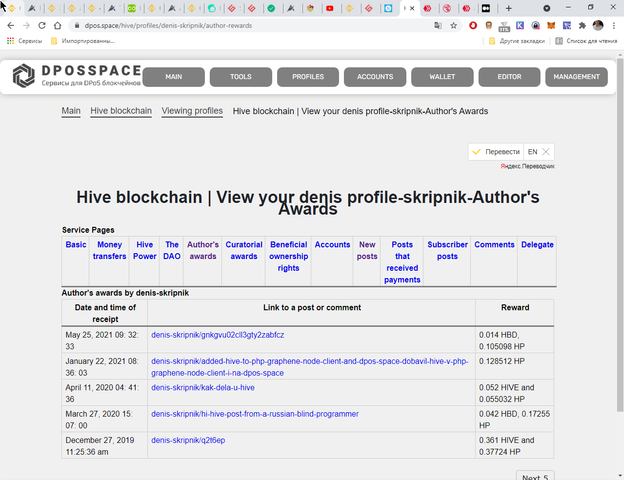The image size is (624, 480).
Task: Go to the Hive Power page
Action: pos(145,250)
